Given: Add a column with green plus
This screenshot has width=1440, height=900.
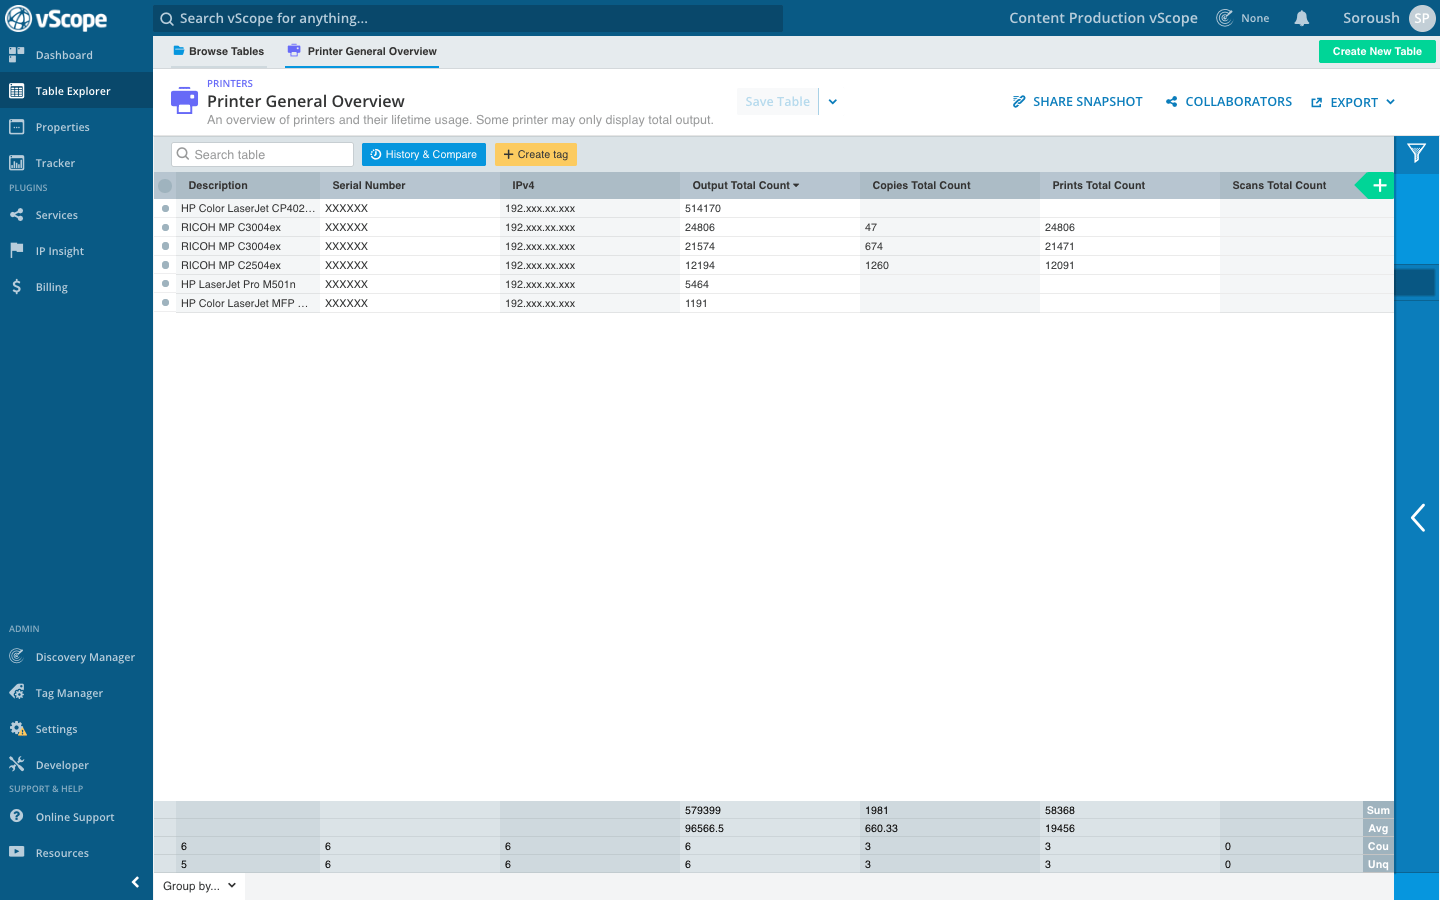Looking at the screenshot, I should 1379,185.
